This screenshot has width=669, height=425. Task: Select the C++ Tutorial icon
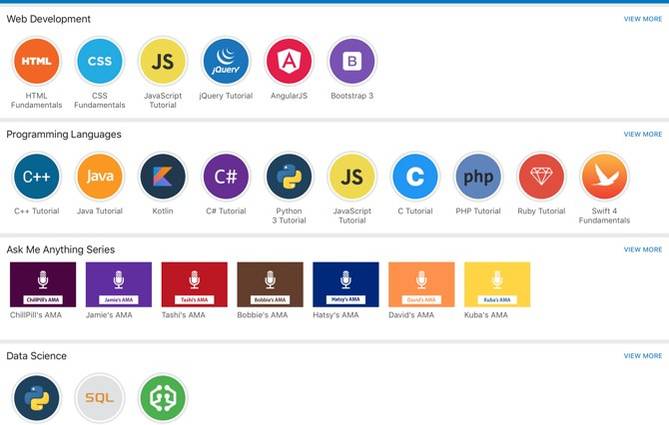coord(36,176)
